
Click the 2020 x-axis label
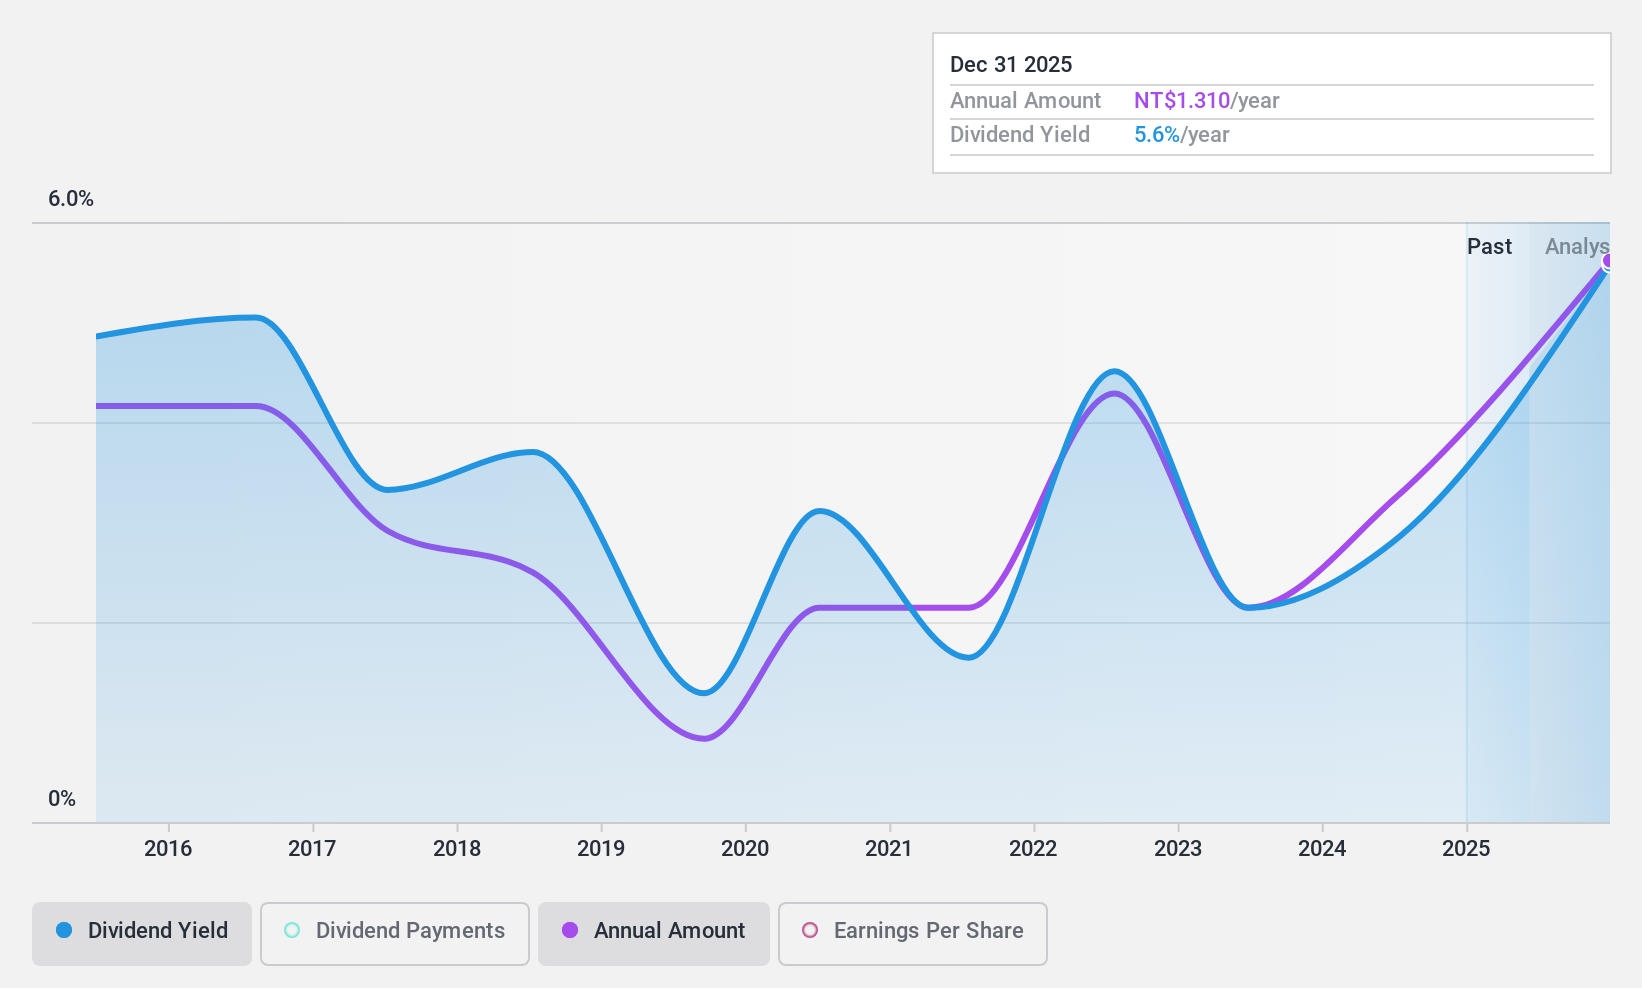tap(745, 848)
